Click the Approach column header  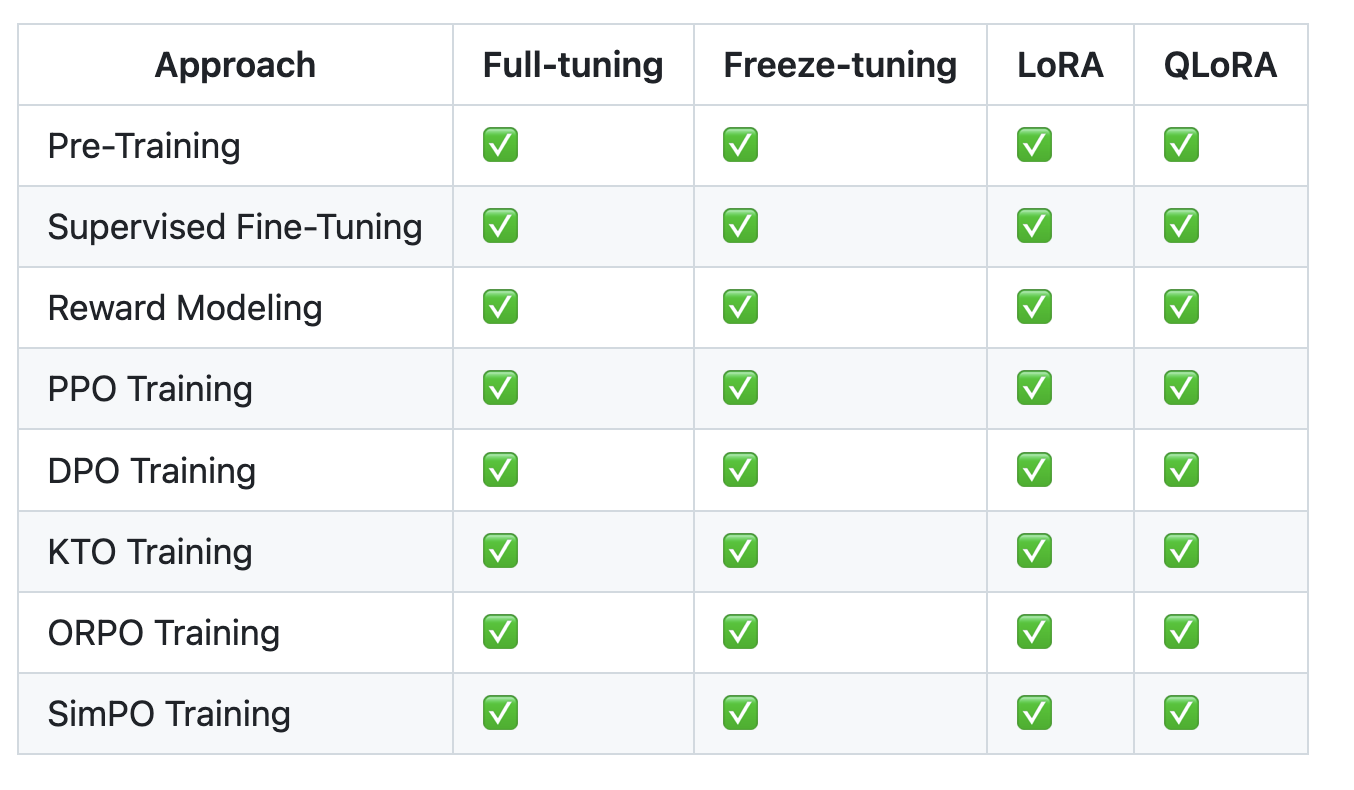tap(235, 65)
